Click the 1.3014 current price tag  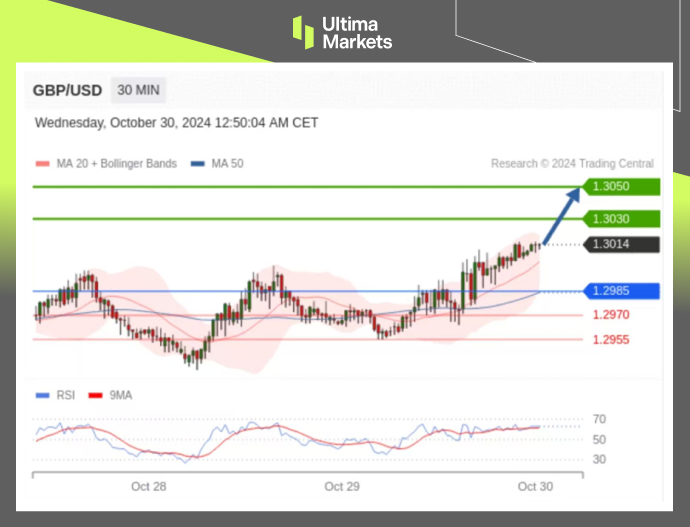click(x=621, y=244)
